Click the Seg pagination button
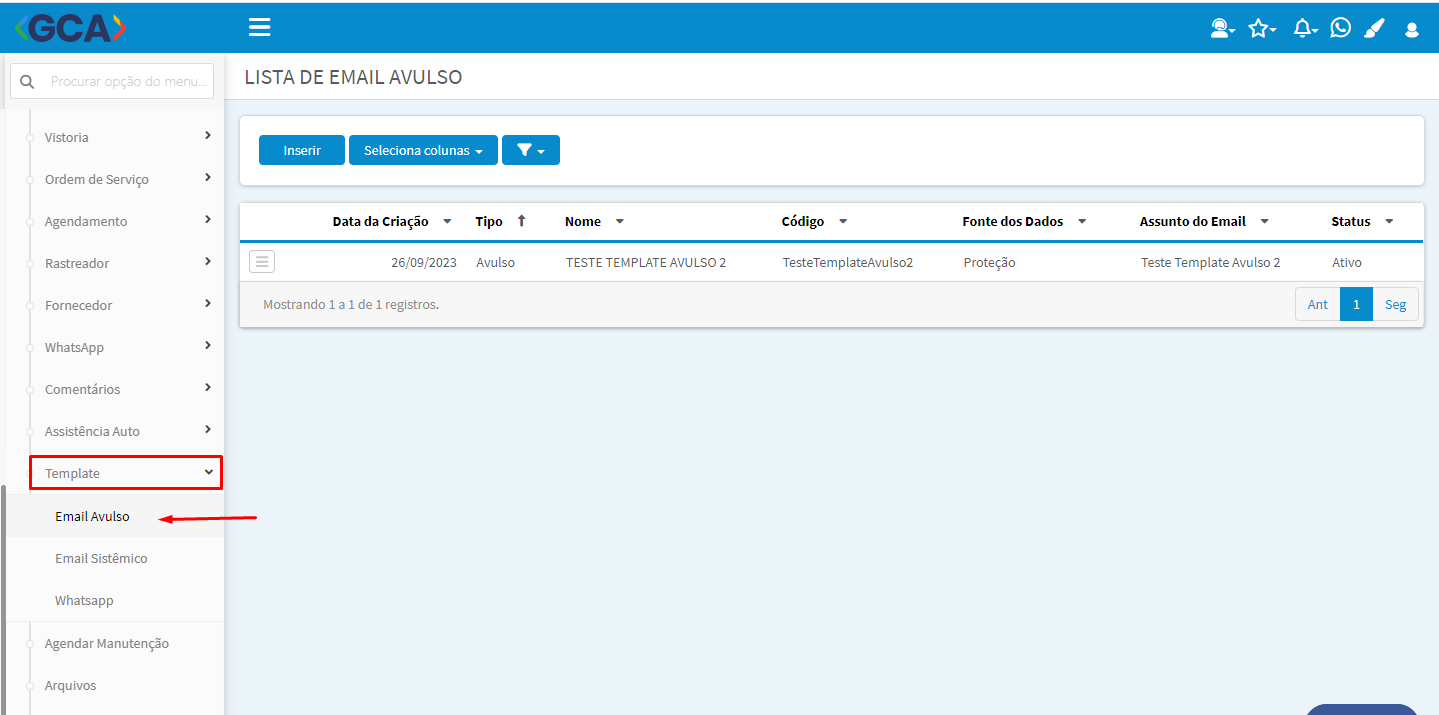 click(1395, 304)
